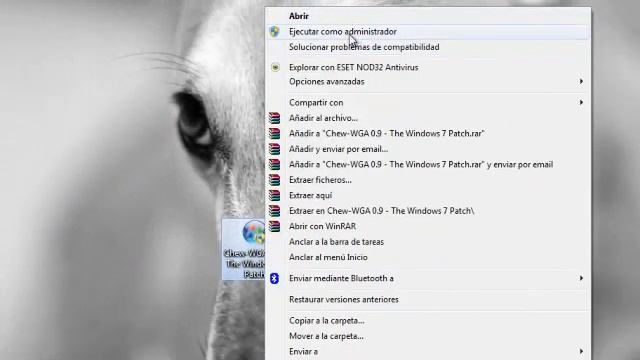640x360 pixels.
Task: Open the Enviar mediante Bluetooth a entry
Action: (x=341, y=278)
